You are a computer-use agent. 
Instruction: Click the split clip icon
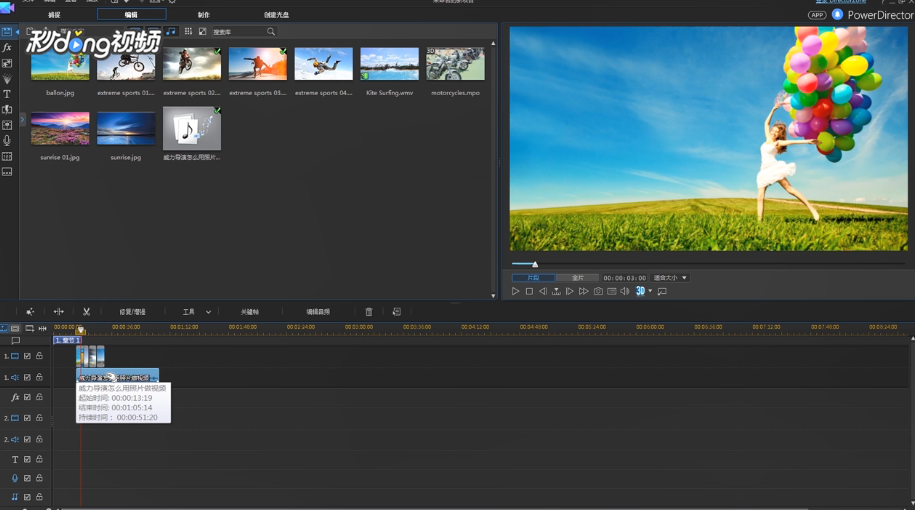click(x=58, y=312)
